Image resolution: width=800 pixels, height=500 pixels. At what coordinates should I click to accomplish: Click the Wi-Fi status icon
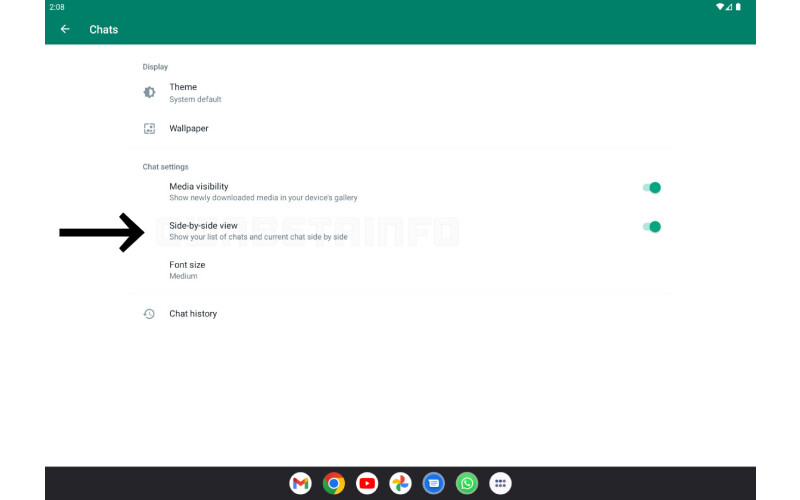click(x=720, y=7)
